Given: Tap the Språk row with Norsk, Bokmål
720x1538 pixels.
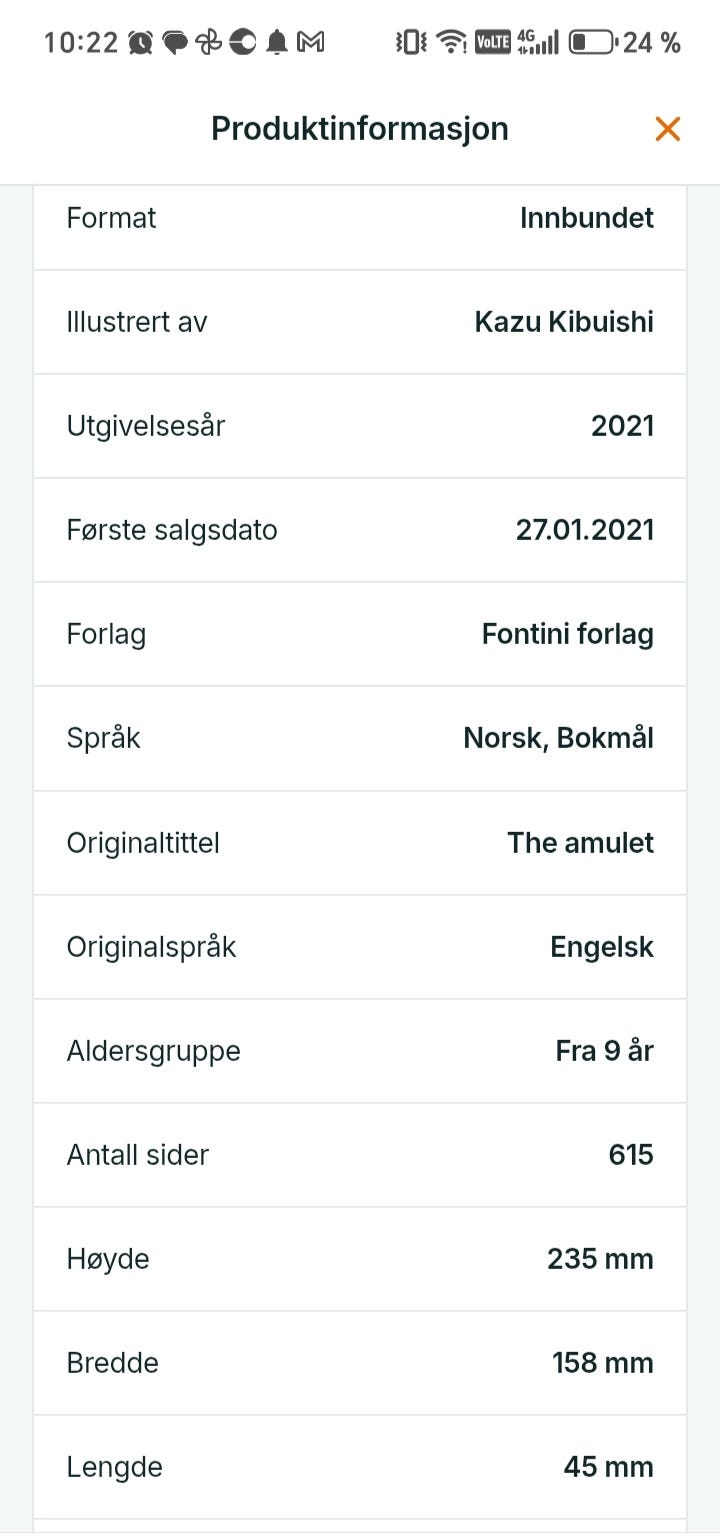Looking at the screenshot, I should (360, 738).
